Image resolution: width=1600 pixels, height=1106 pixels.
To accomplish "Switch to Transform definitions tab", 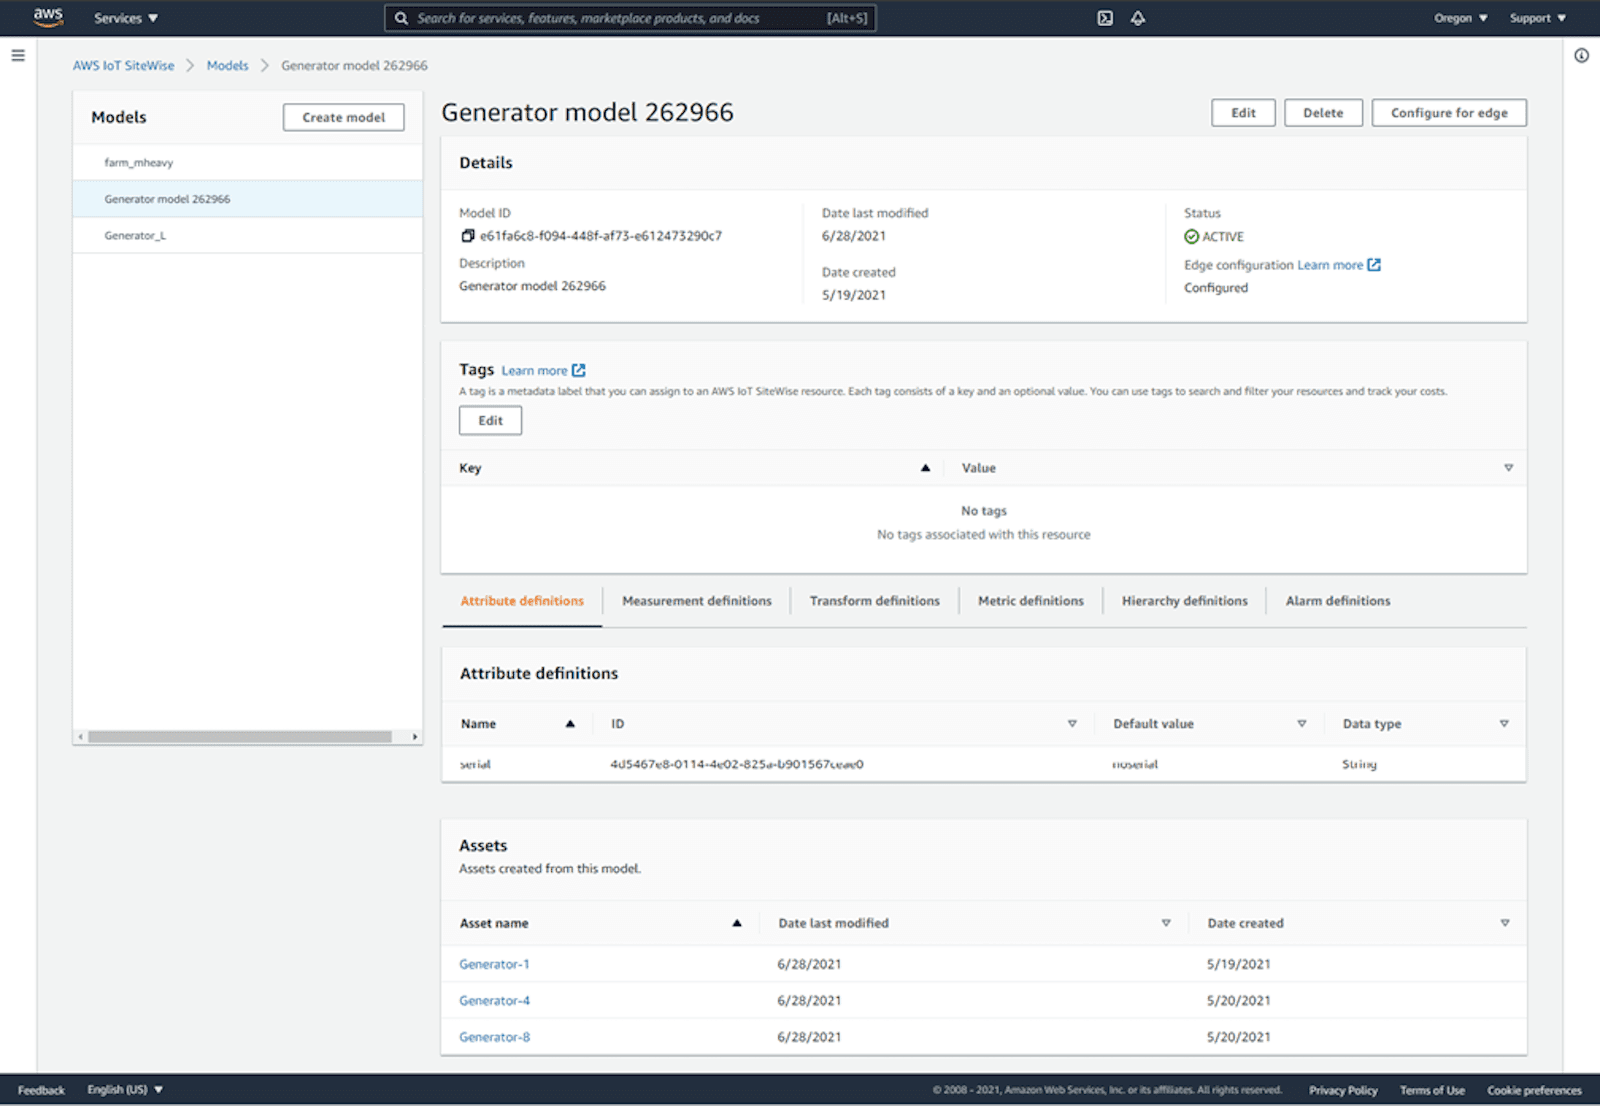I will click(875, 601).
